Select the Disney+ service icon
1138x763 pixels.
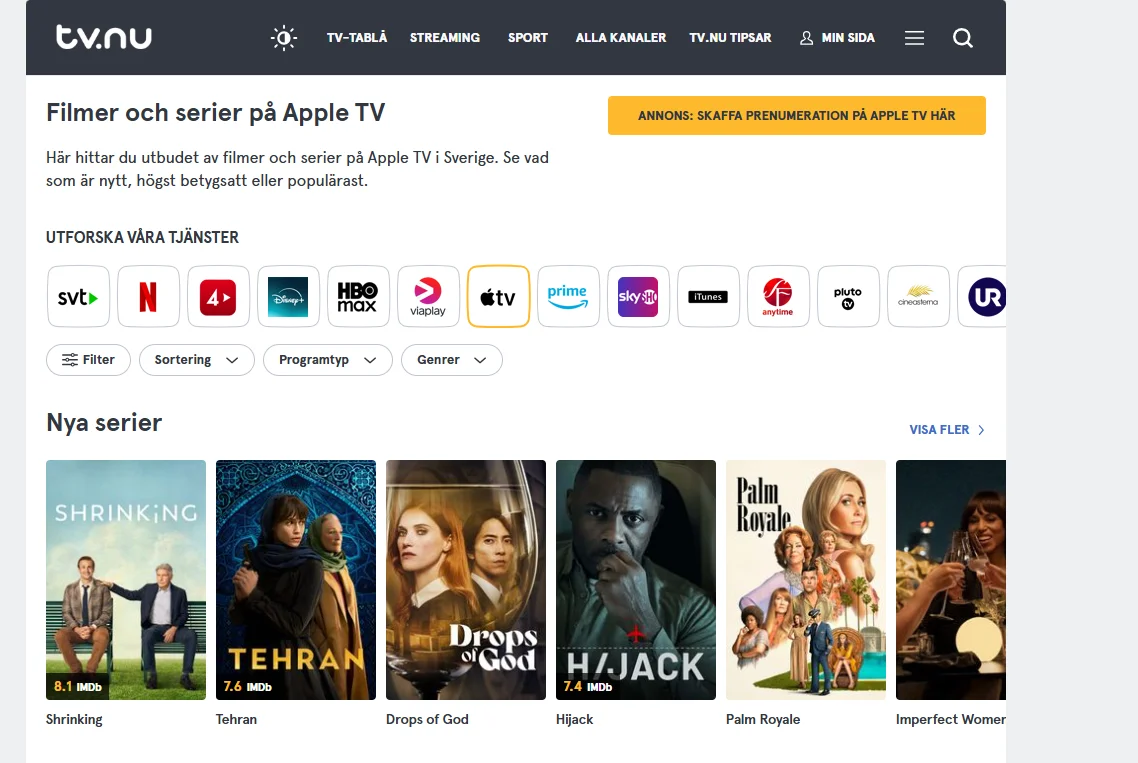(x=288, y=296)
